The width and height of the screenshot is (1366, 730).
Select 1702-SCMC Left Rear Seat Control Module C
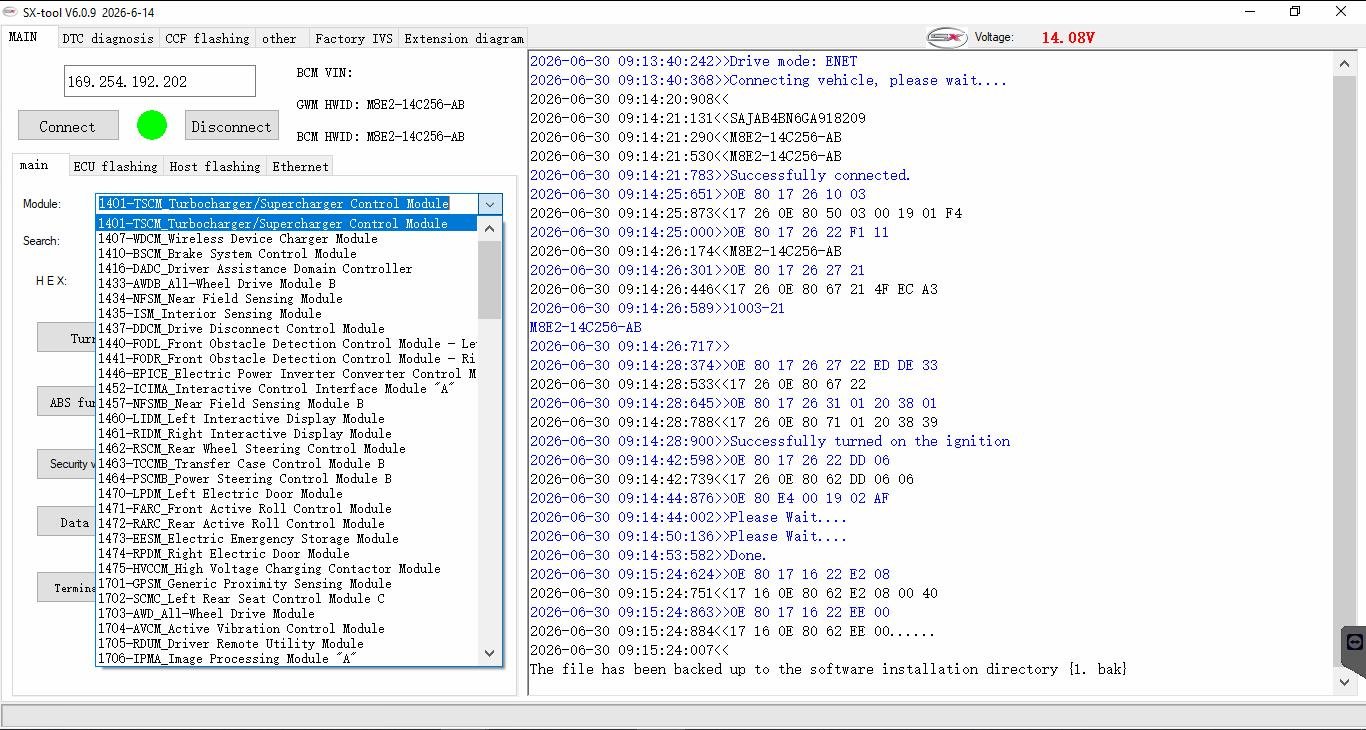[x=287, y=599]
